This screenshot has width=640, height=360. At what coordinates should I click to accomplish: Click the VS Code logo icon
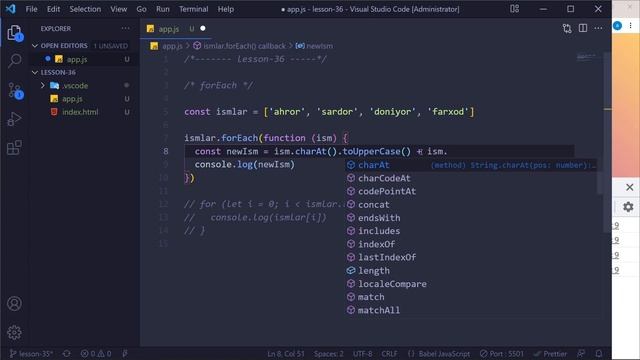[x=11, y=9]
